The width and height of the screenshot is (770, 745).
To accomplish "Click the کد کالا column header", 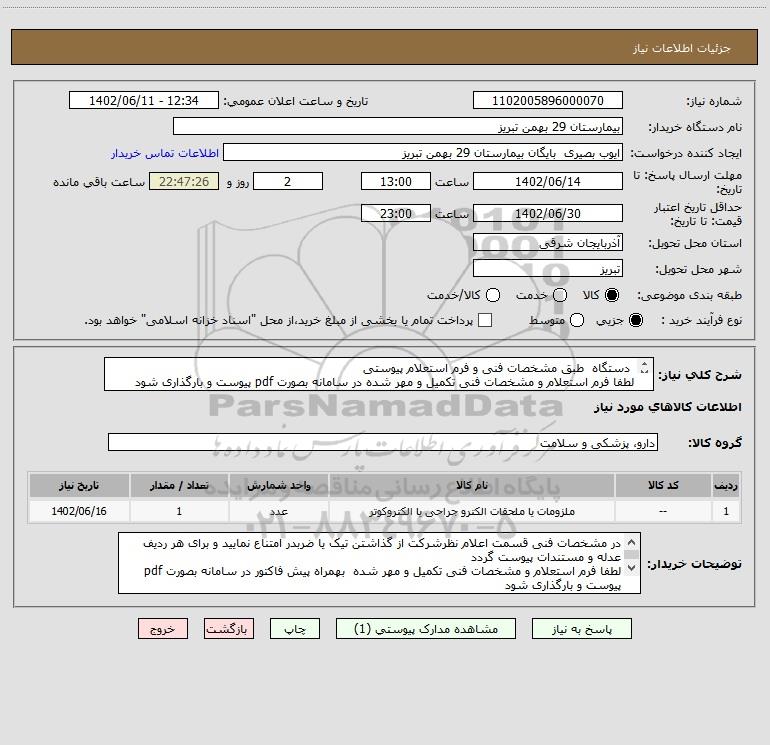I will click(x=663, y=485).
